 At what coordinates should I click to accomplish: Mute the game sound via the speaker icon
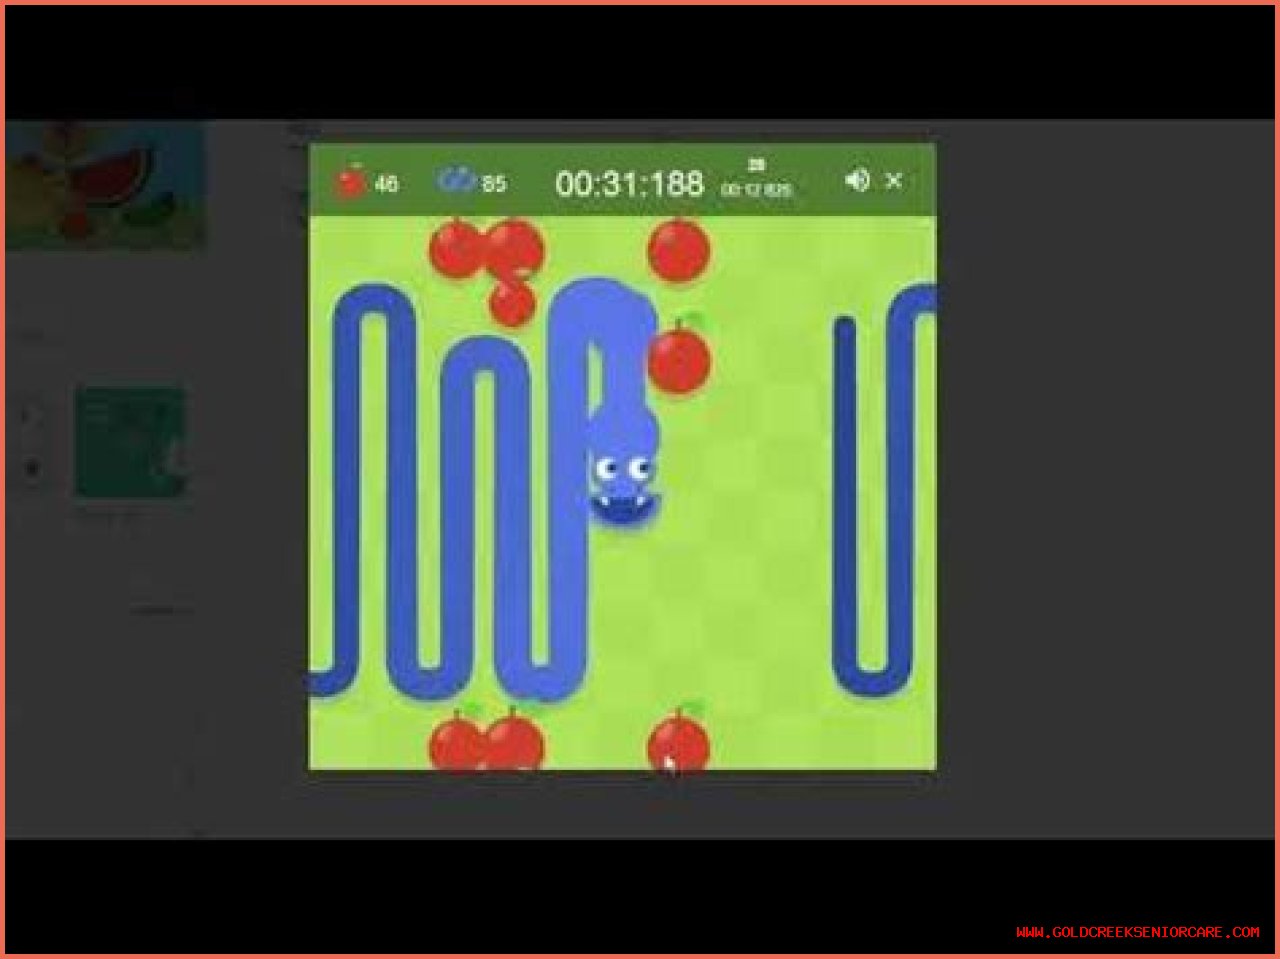point(856,180)
